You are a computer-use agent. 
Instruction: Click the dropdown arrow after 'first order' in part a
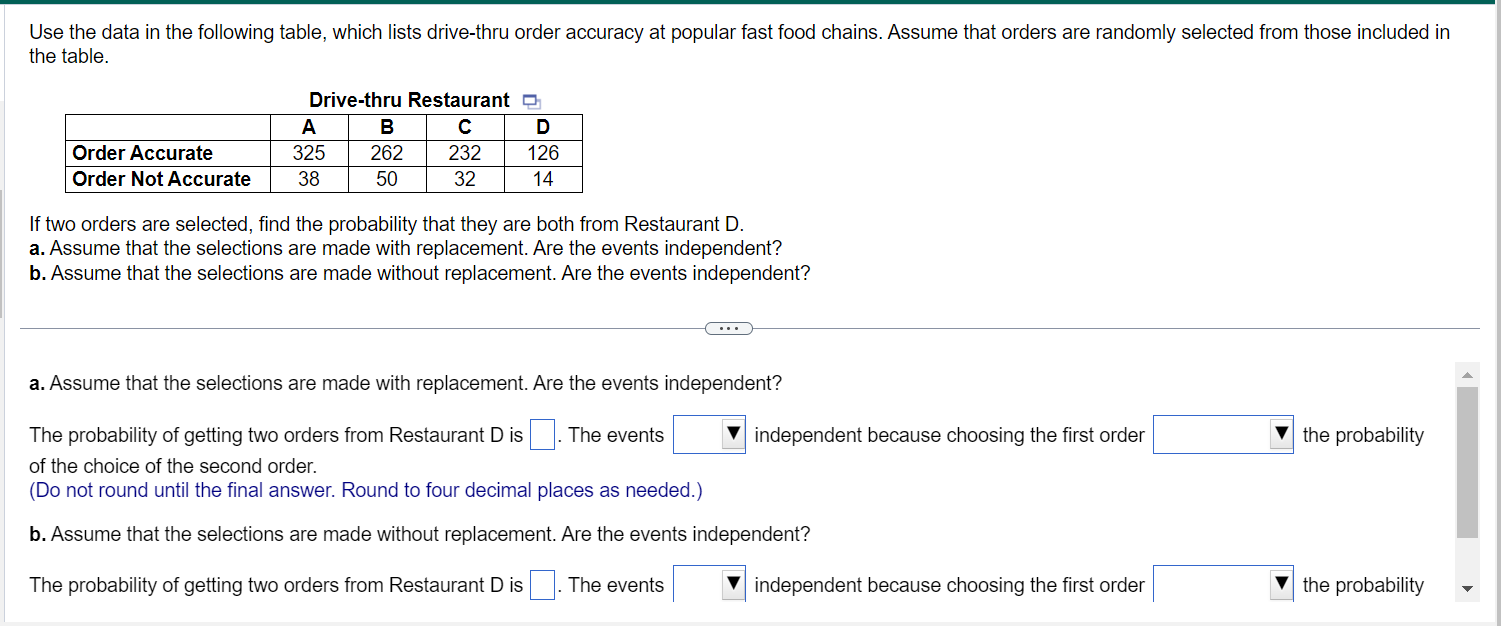click(x=1281, y=434)
